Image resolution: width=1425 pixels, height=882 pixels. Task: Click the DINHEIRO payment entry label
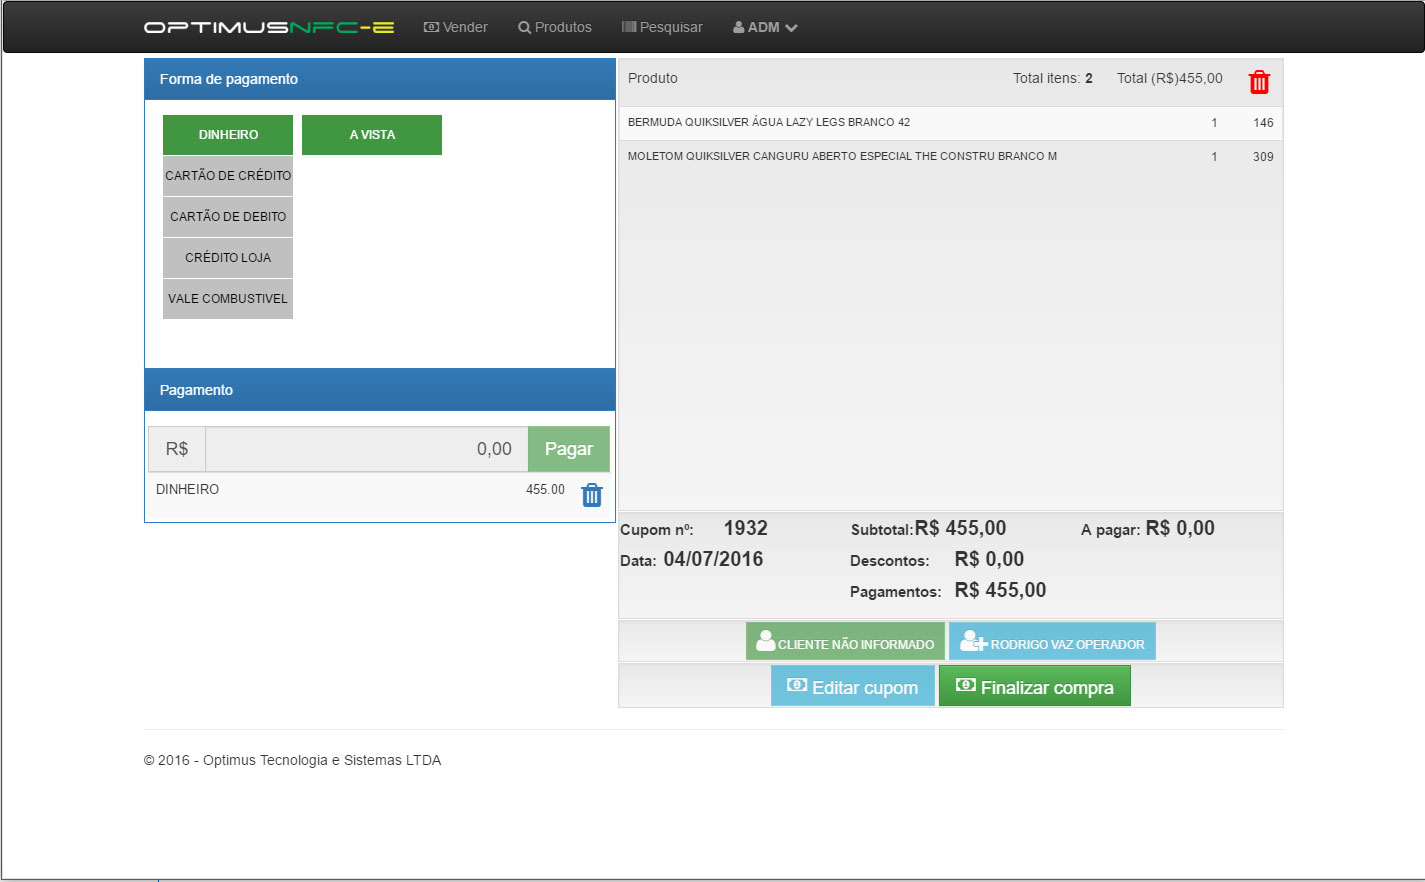click(x=188, y=490)
